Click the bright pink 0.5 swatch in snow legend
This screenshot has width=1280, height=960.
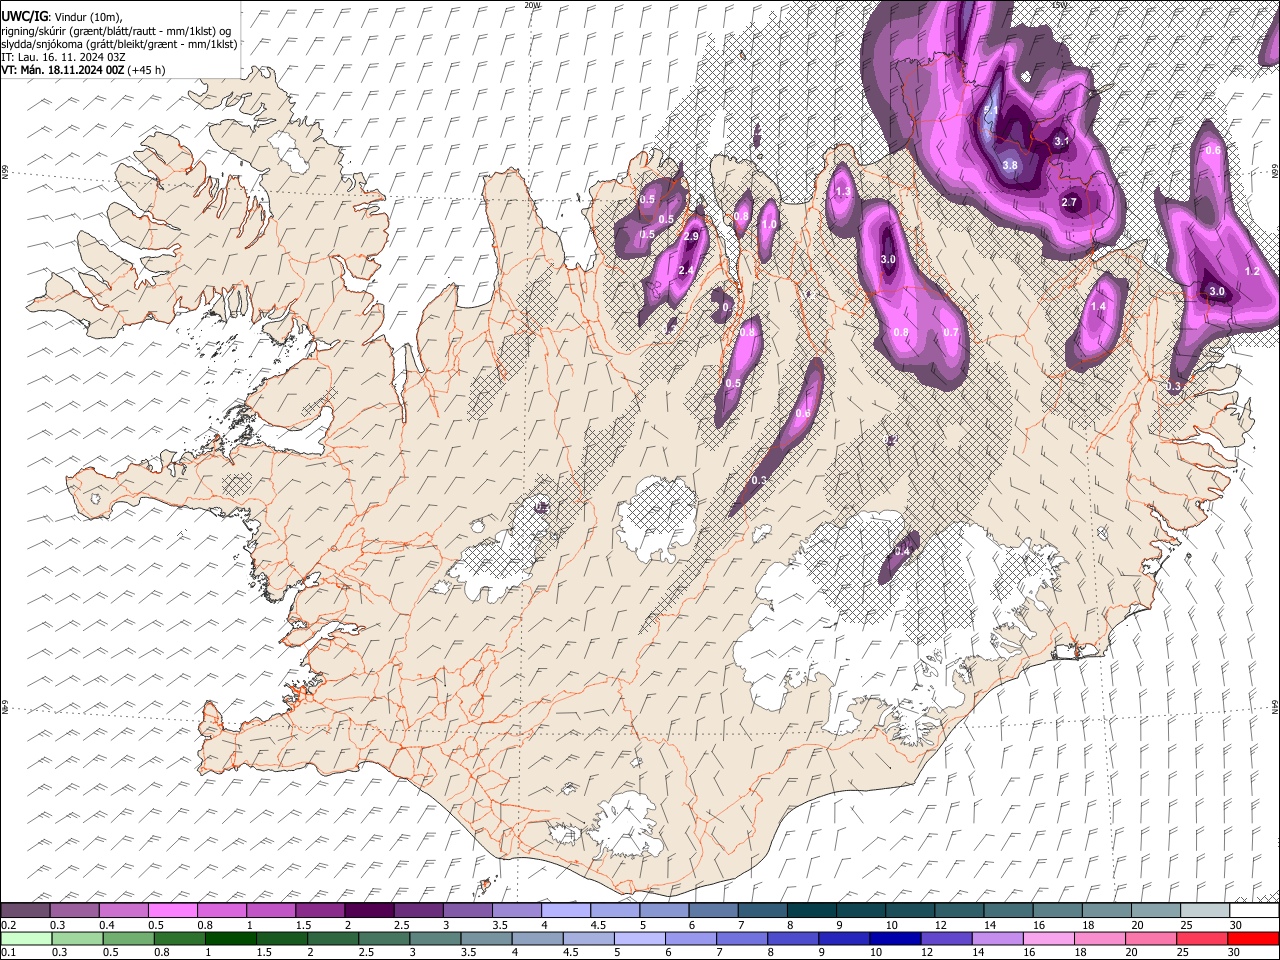tap(172, 911)
